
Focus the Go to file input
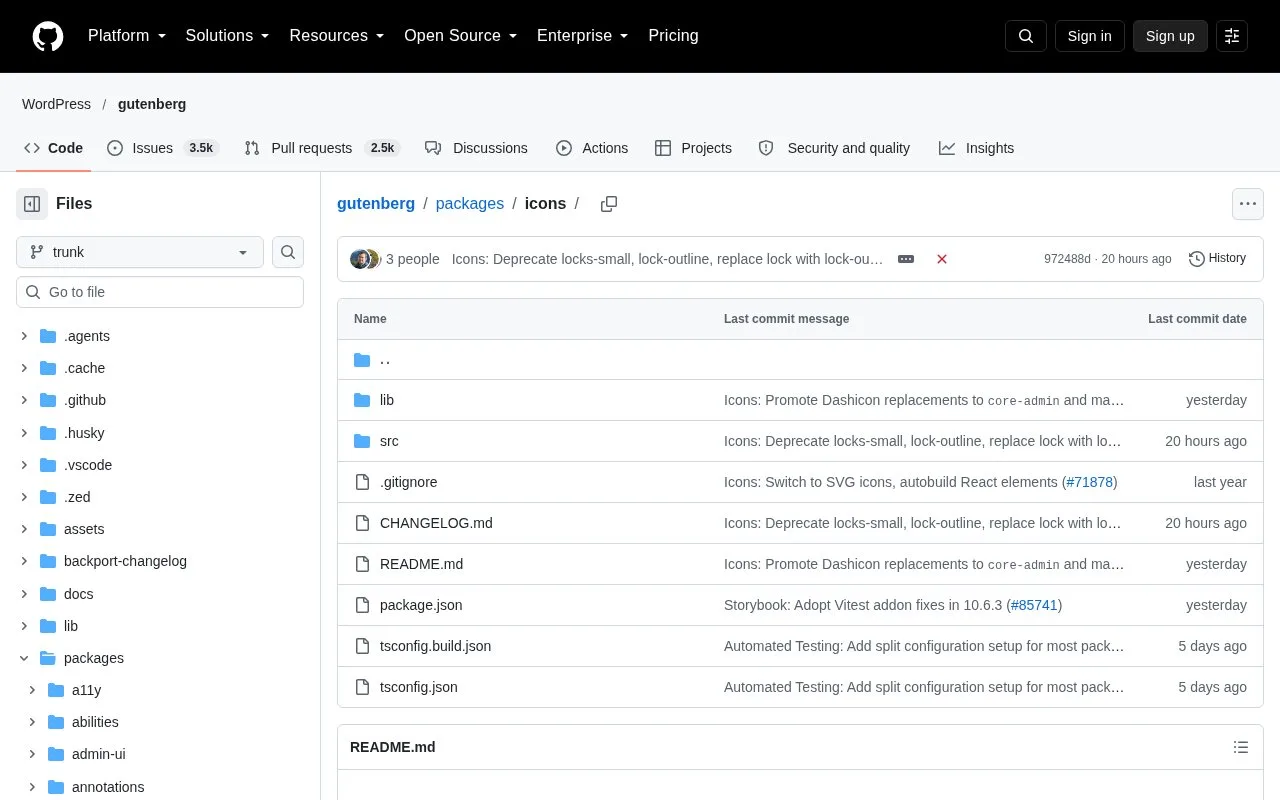(160, 292)
